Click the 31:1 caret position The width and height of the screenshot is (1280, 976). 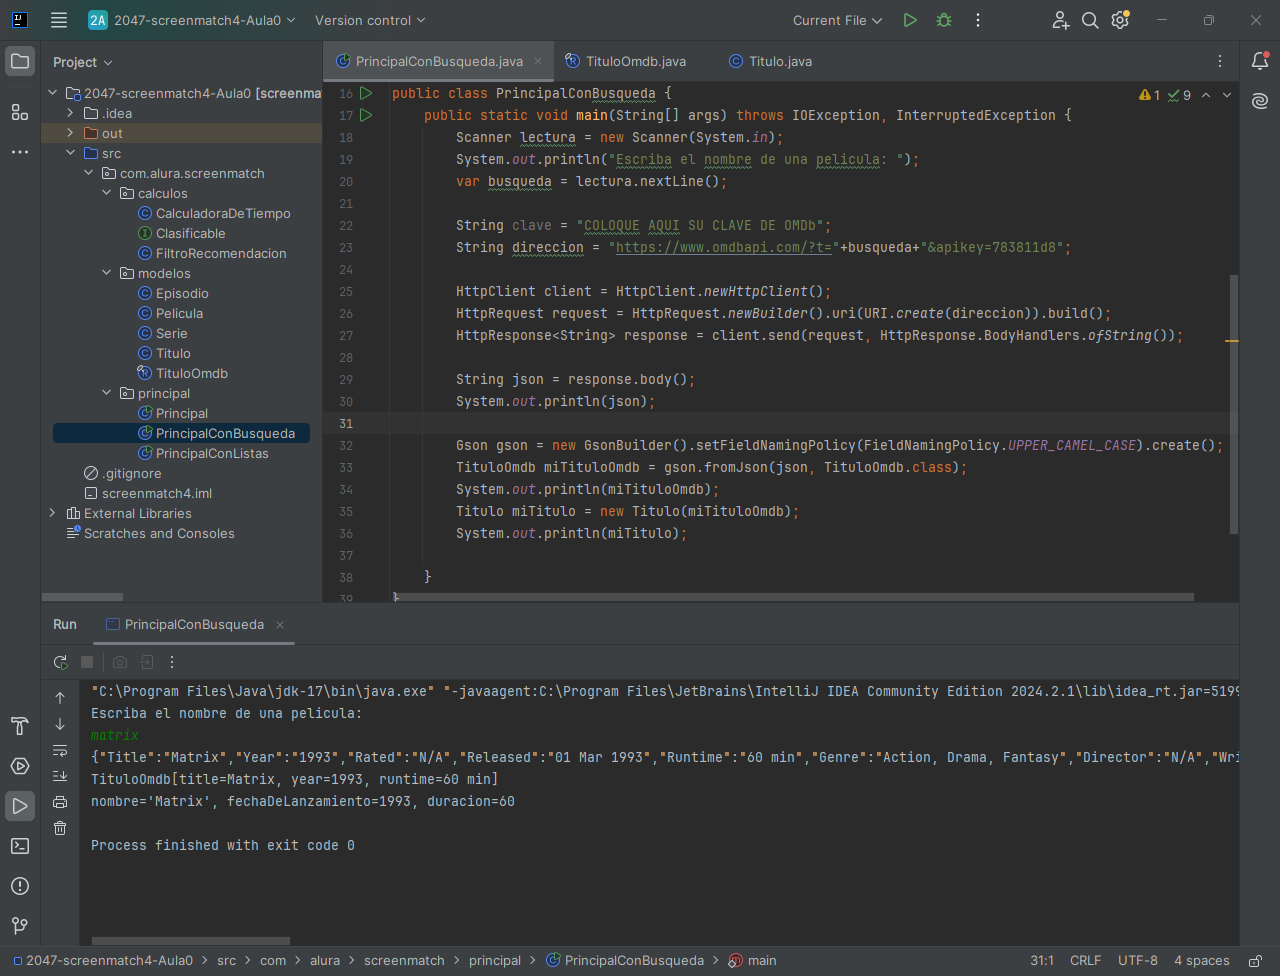coord(1042,960)
